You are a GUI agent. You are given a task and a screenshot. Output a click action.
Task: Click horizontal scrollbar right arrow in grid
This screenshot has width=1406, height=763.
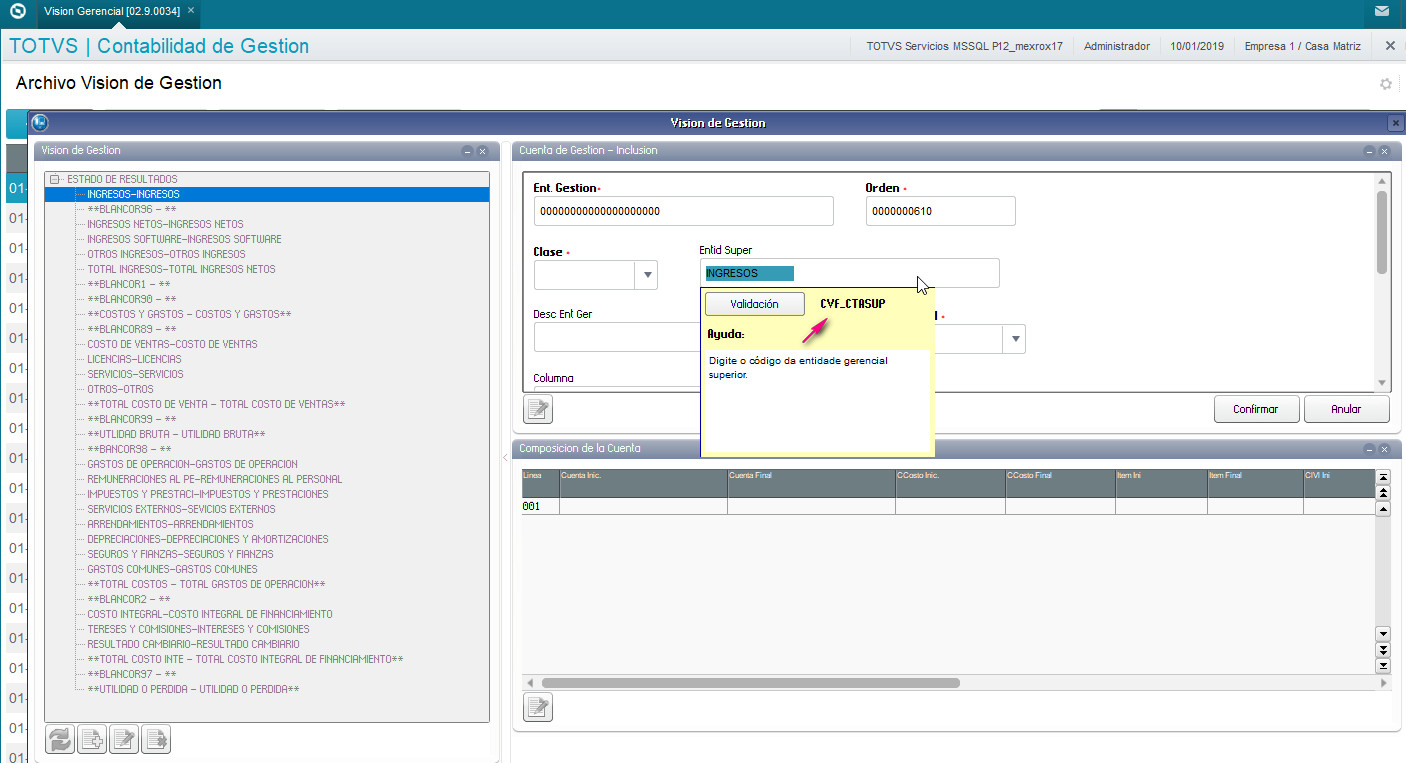[x=1383, y=683]
